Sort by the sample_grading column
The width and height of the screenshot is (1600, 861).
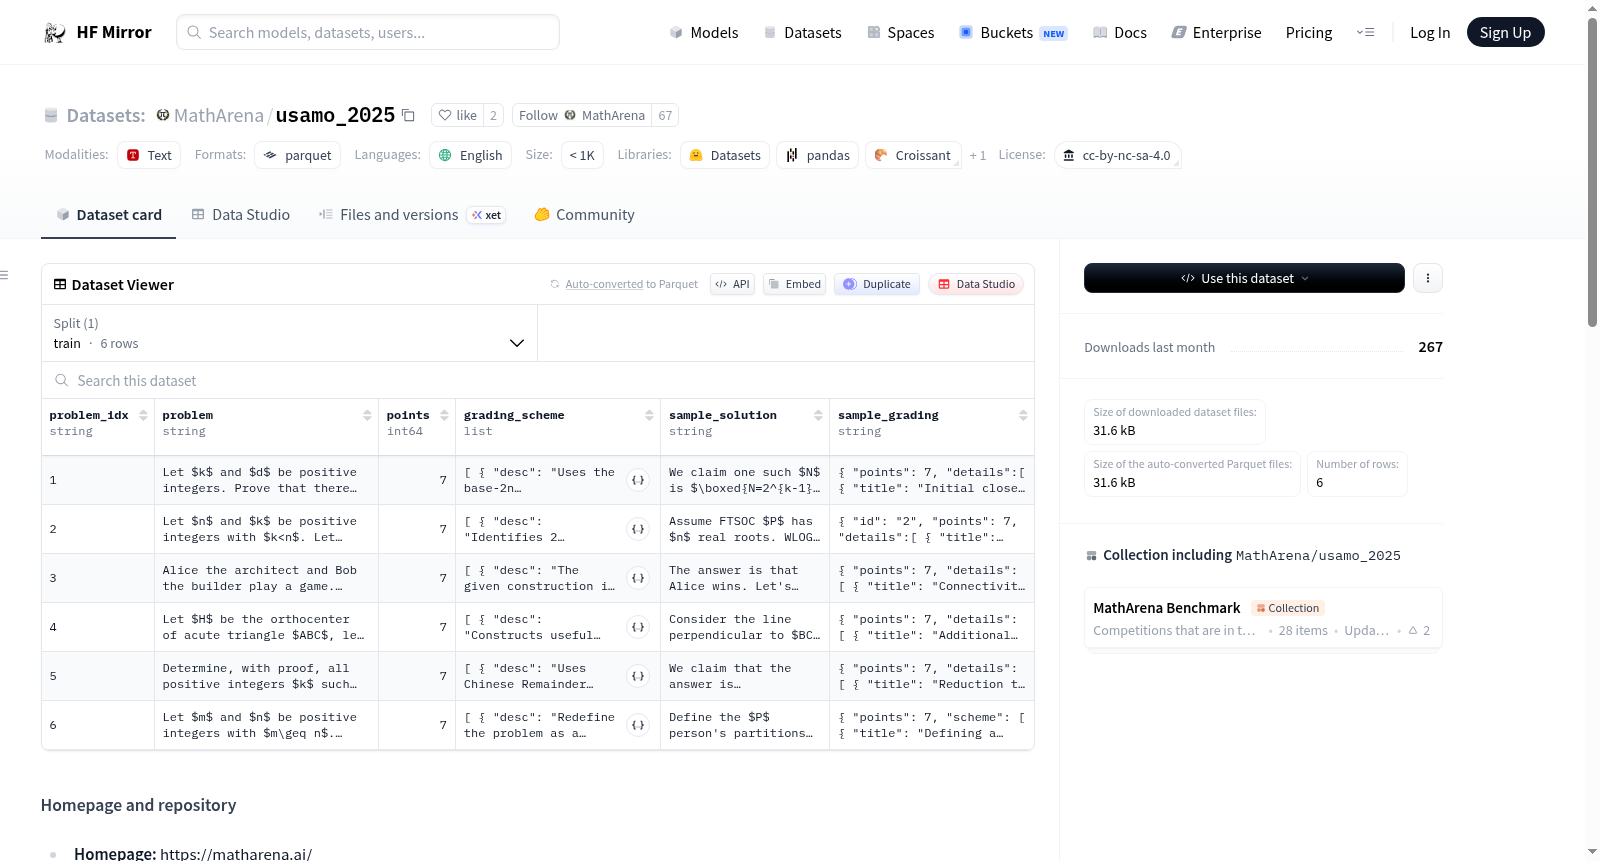pos(1023,415)
